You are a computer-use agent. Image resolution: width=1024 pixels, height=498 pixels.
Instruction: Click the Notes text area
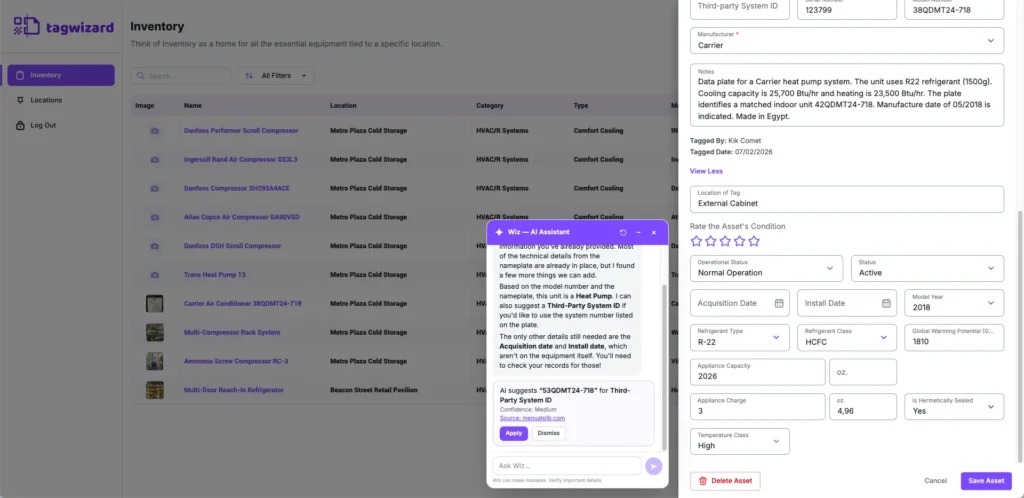pyautogui.click(x=846, y=95)
